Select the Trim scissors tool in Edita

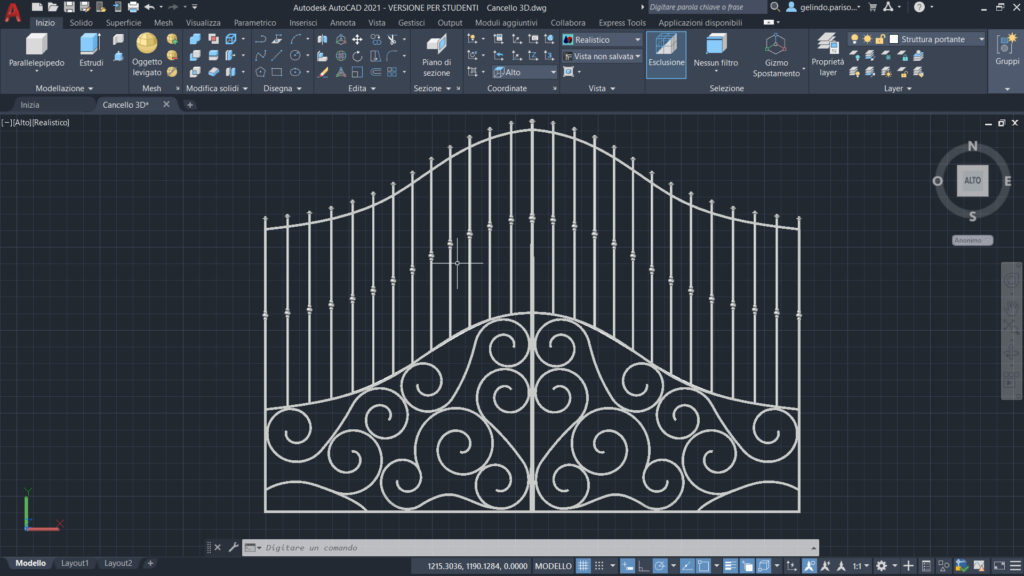pyautogui.click(x=392, y=39)
